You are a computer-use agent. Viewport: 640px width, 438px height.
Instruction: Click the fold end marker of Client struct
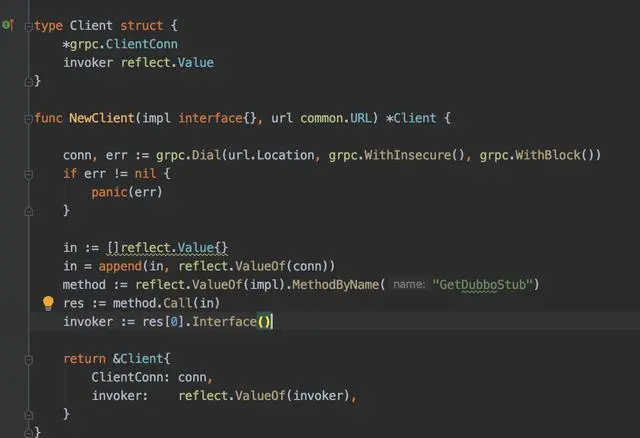[x=29, y=82]
